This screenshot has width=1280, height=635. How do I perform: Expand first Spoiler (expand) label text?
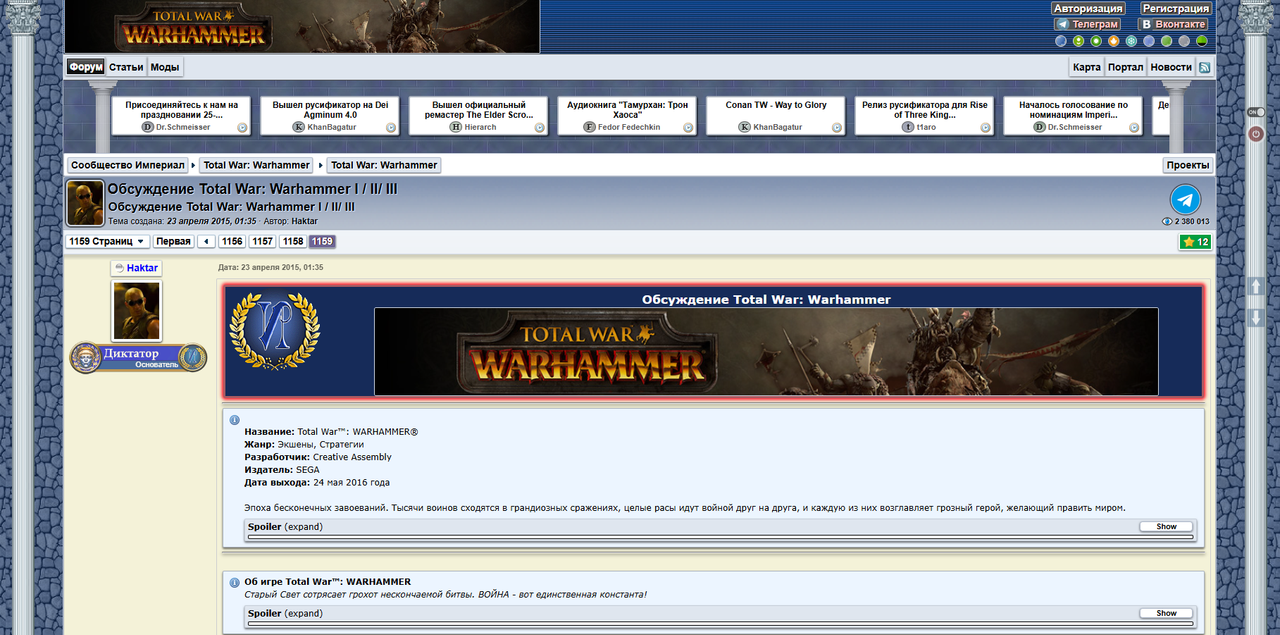tap(285, 527)
